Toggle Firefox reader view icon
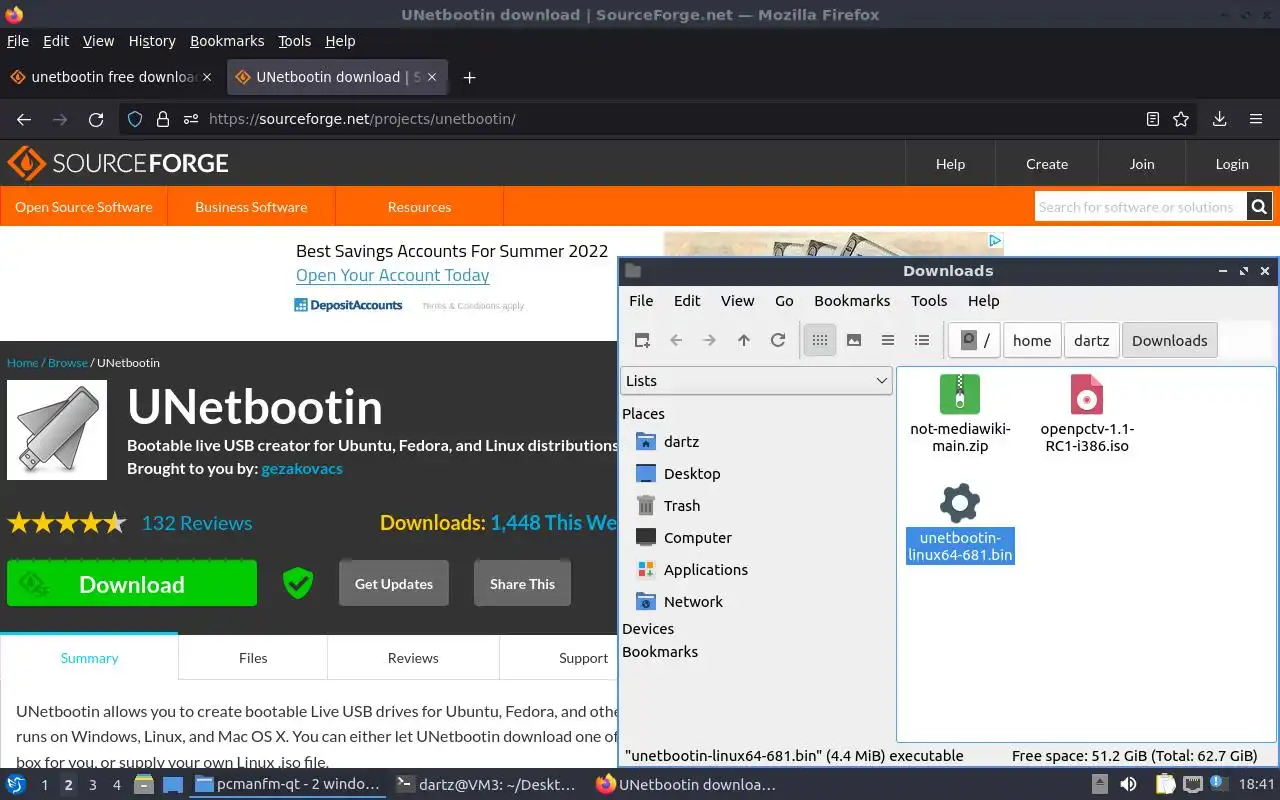1280x800 pixels. (x=1153, y=119)
